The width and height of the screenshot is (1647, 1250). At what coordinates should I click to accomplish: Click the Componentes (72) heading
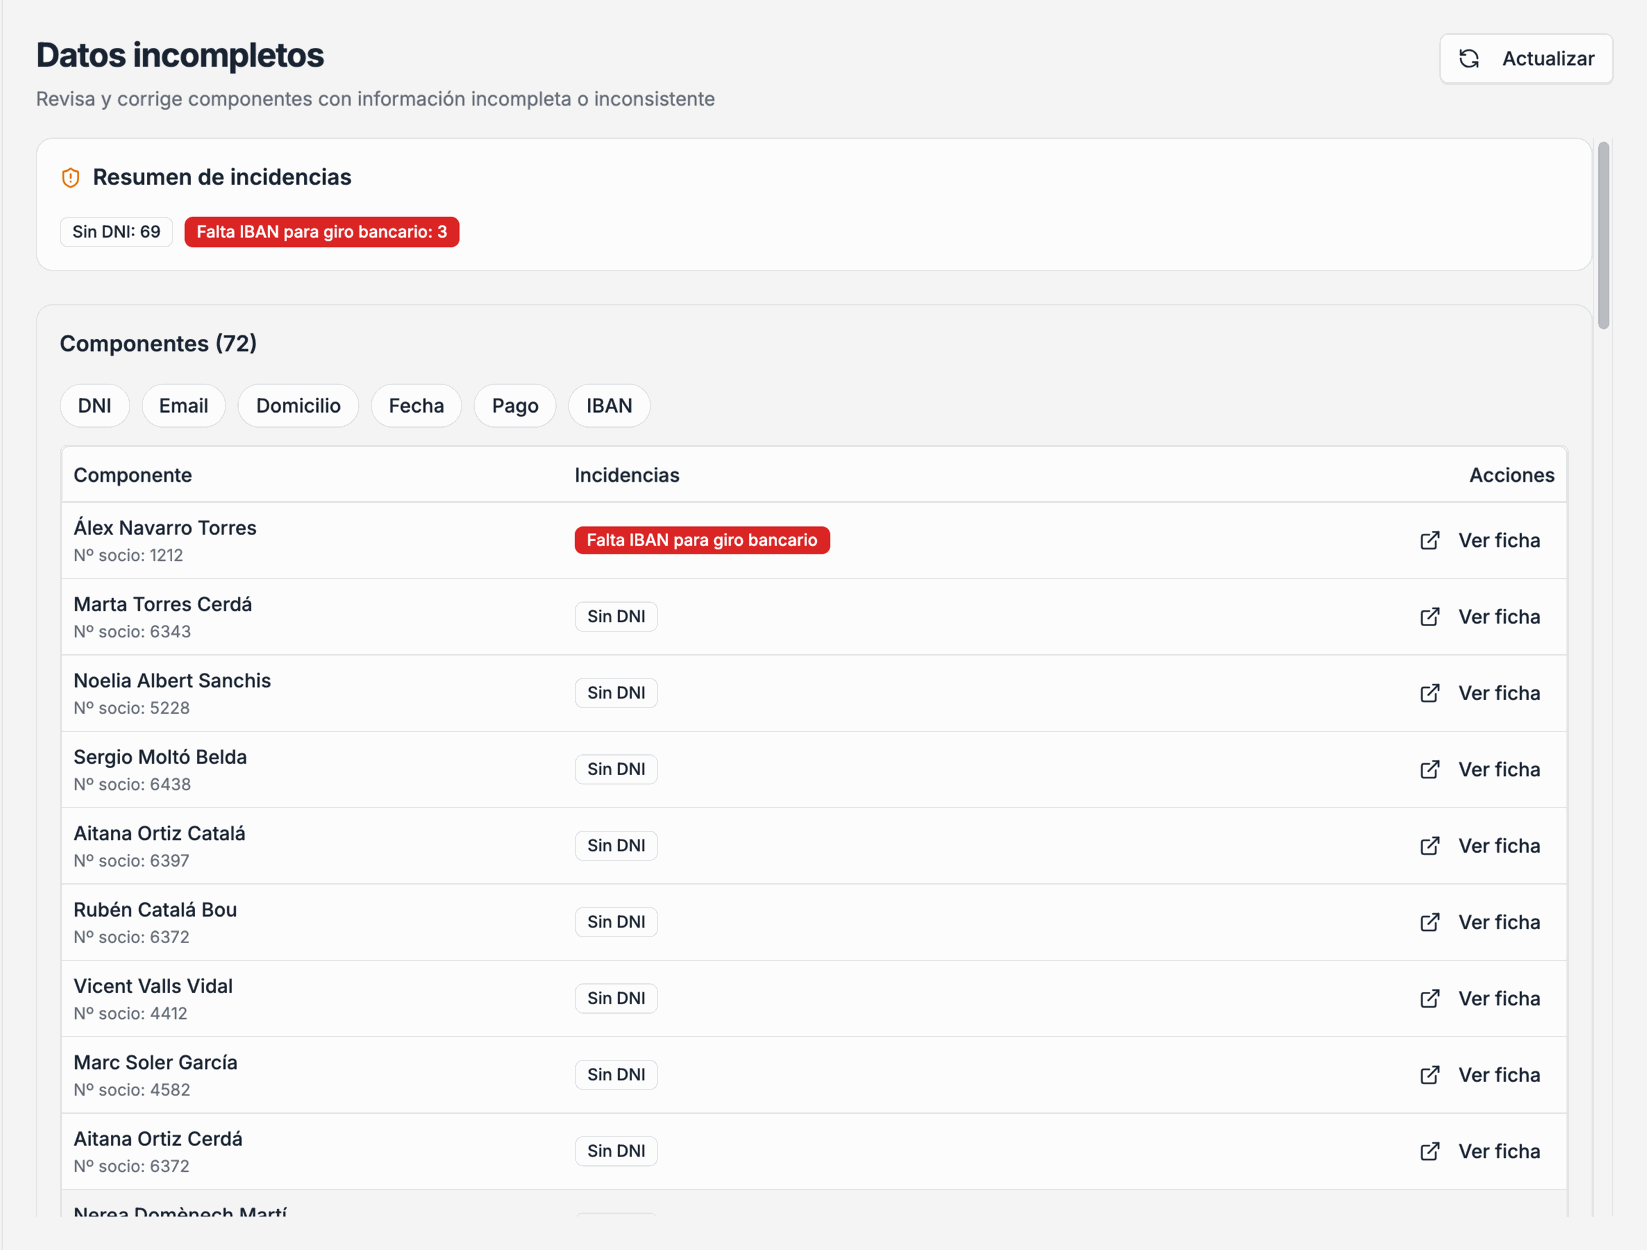pos(158,344)
